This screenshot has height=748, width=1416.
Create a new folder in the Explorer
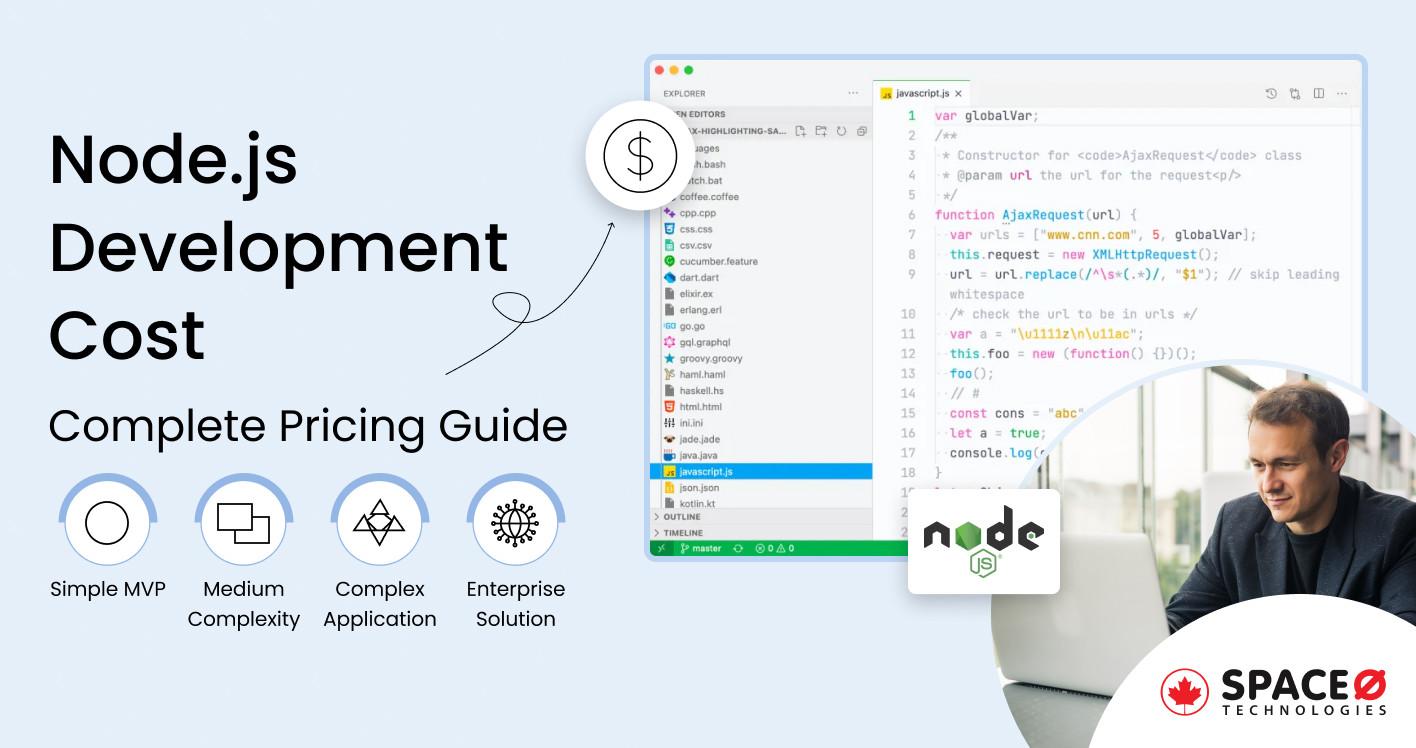pos(820,131)
